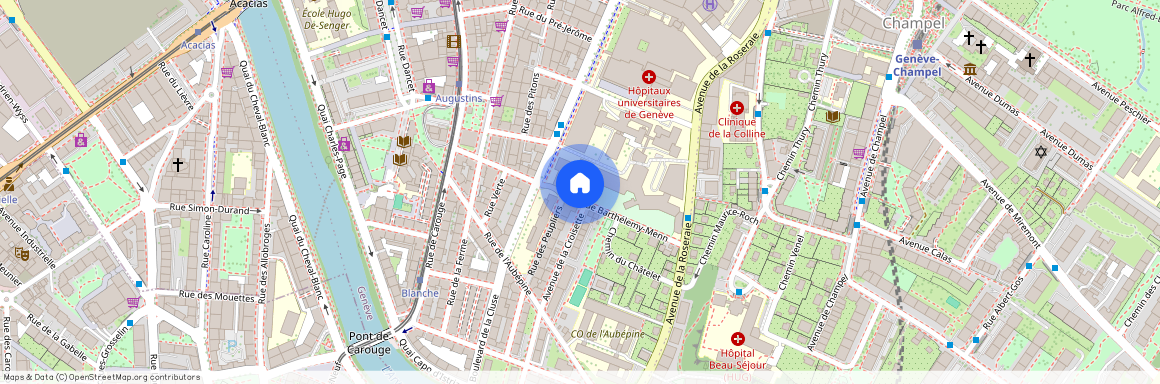
Task: Click the shopping cart icon on Avenue de Champel
Action: tap(859, 153)
